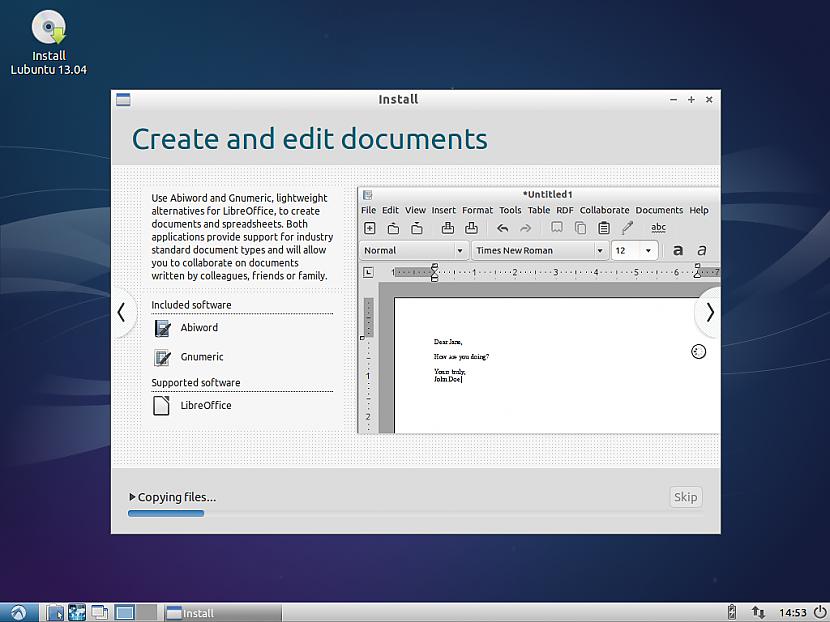Expand the Copying files details triangle
The height and width of the screenshot is (622, 830).
[132, 497]
